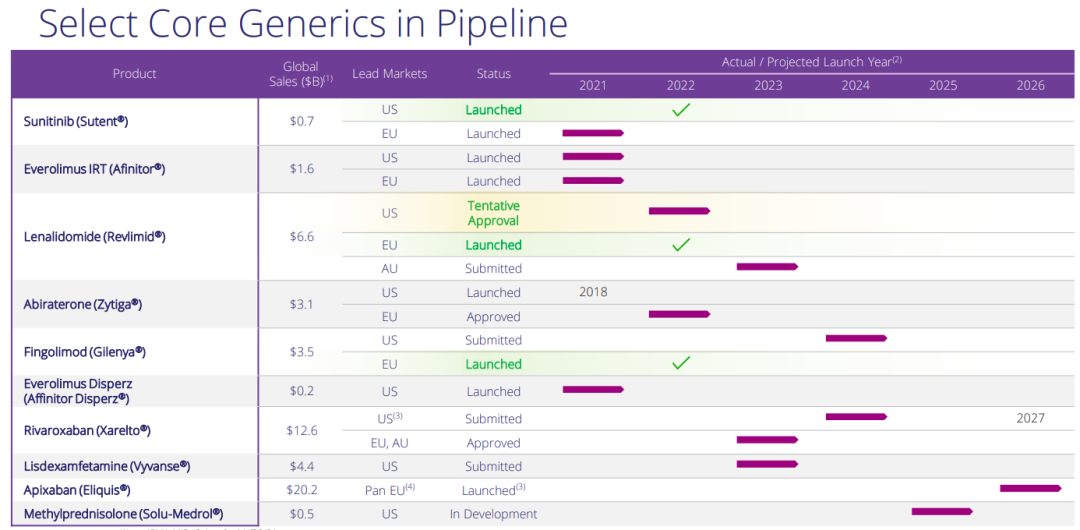Click the $12.6 sales value

[x=302, y=430]
